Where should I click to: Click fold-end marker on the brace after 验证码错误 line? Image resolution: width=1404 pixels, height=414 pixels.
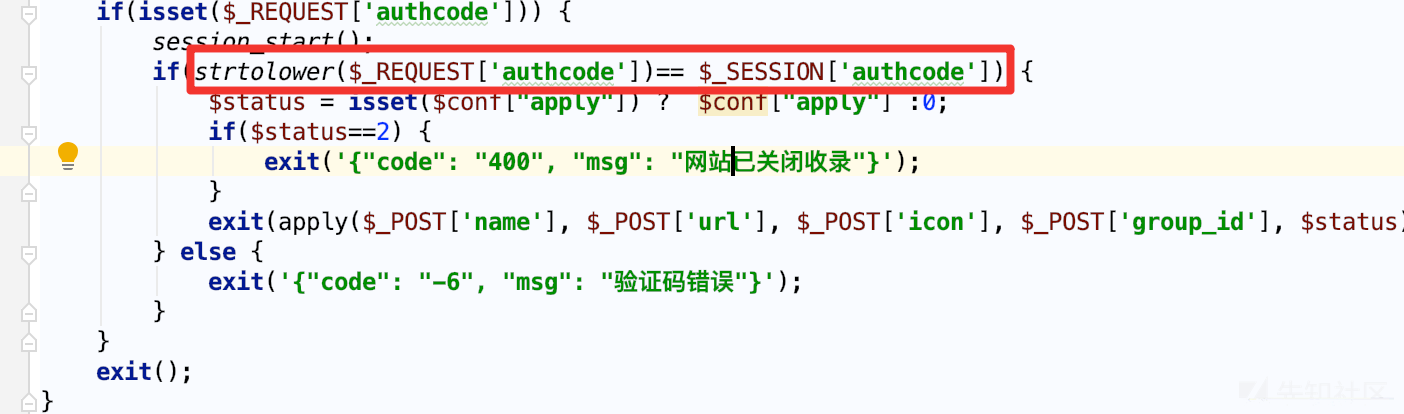[30, 312]
